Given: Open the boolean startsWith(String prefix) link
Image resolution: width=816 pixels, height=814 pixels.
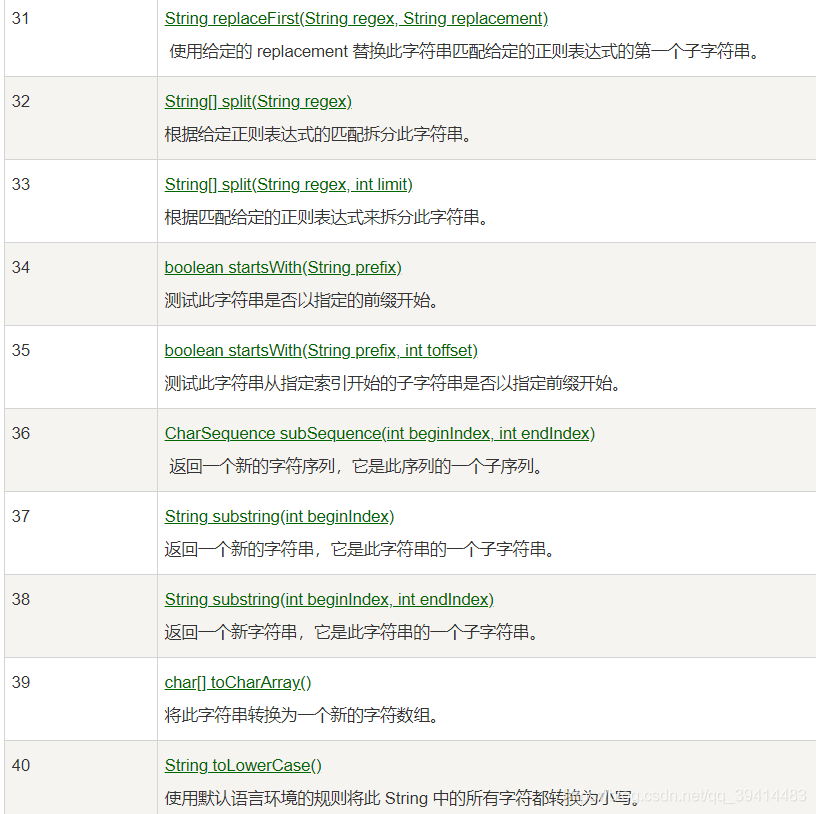Looking at the screenshot, I should (283, 268).
